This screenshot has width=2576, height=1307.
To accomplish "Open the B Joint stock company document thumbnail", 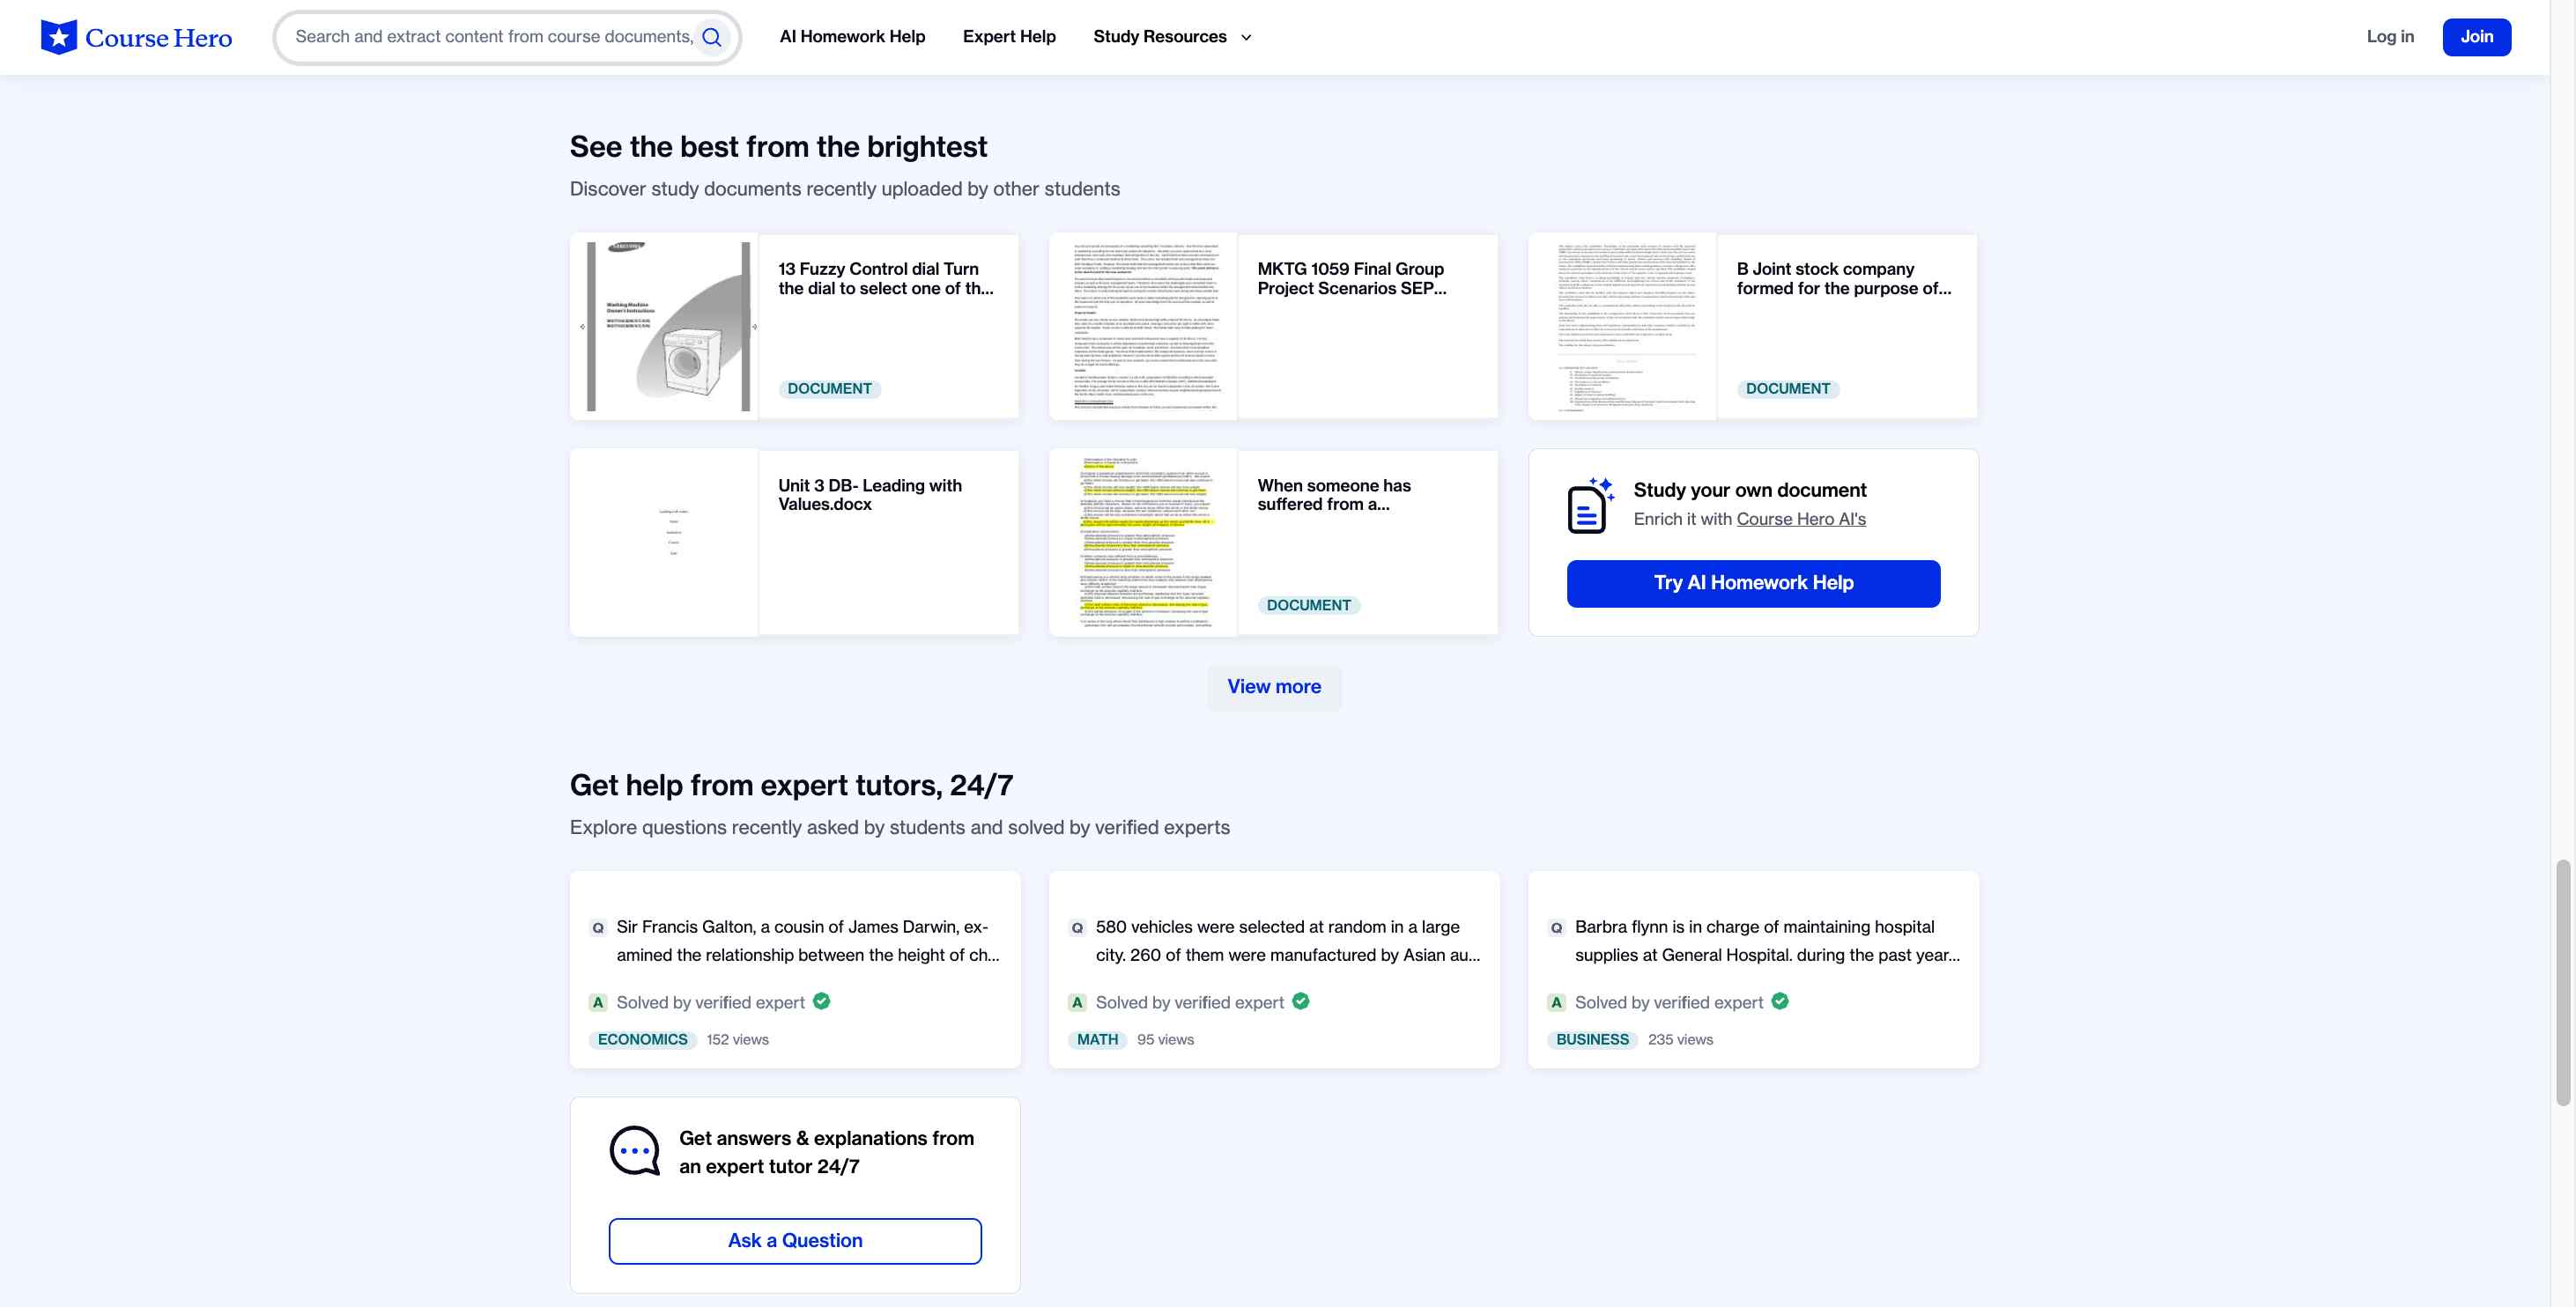I will tap(1622, 326).
